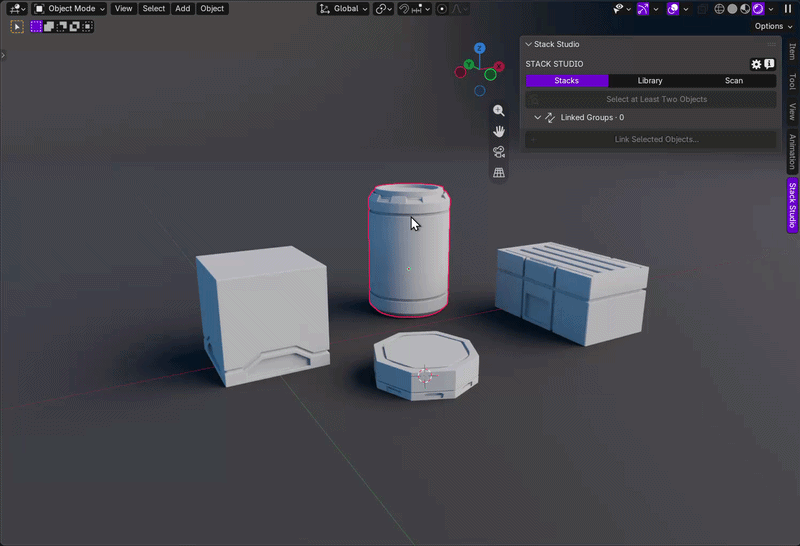Select the octagonal flat container object
The height and width of the screenshot is (546, 800).
click(x=426, y=365)
